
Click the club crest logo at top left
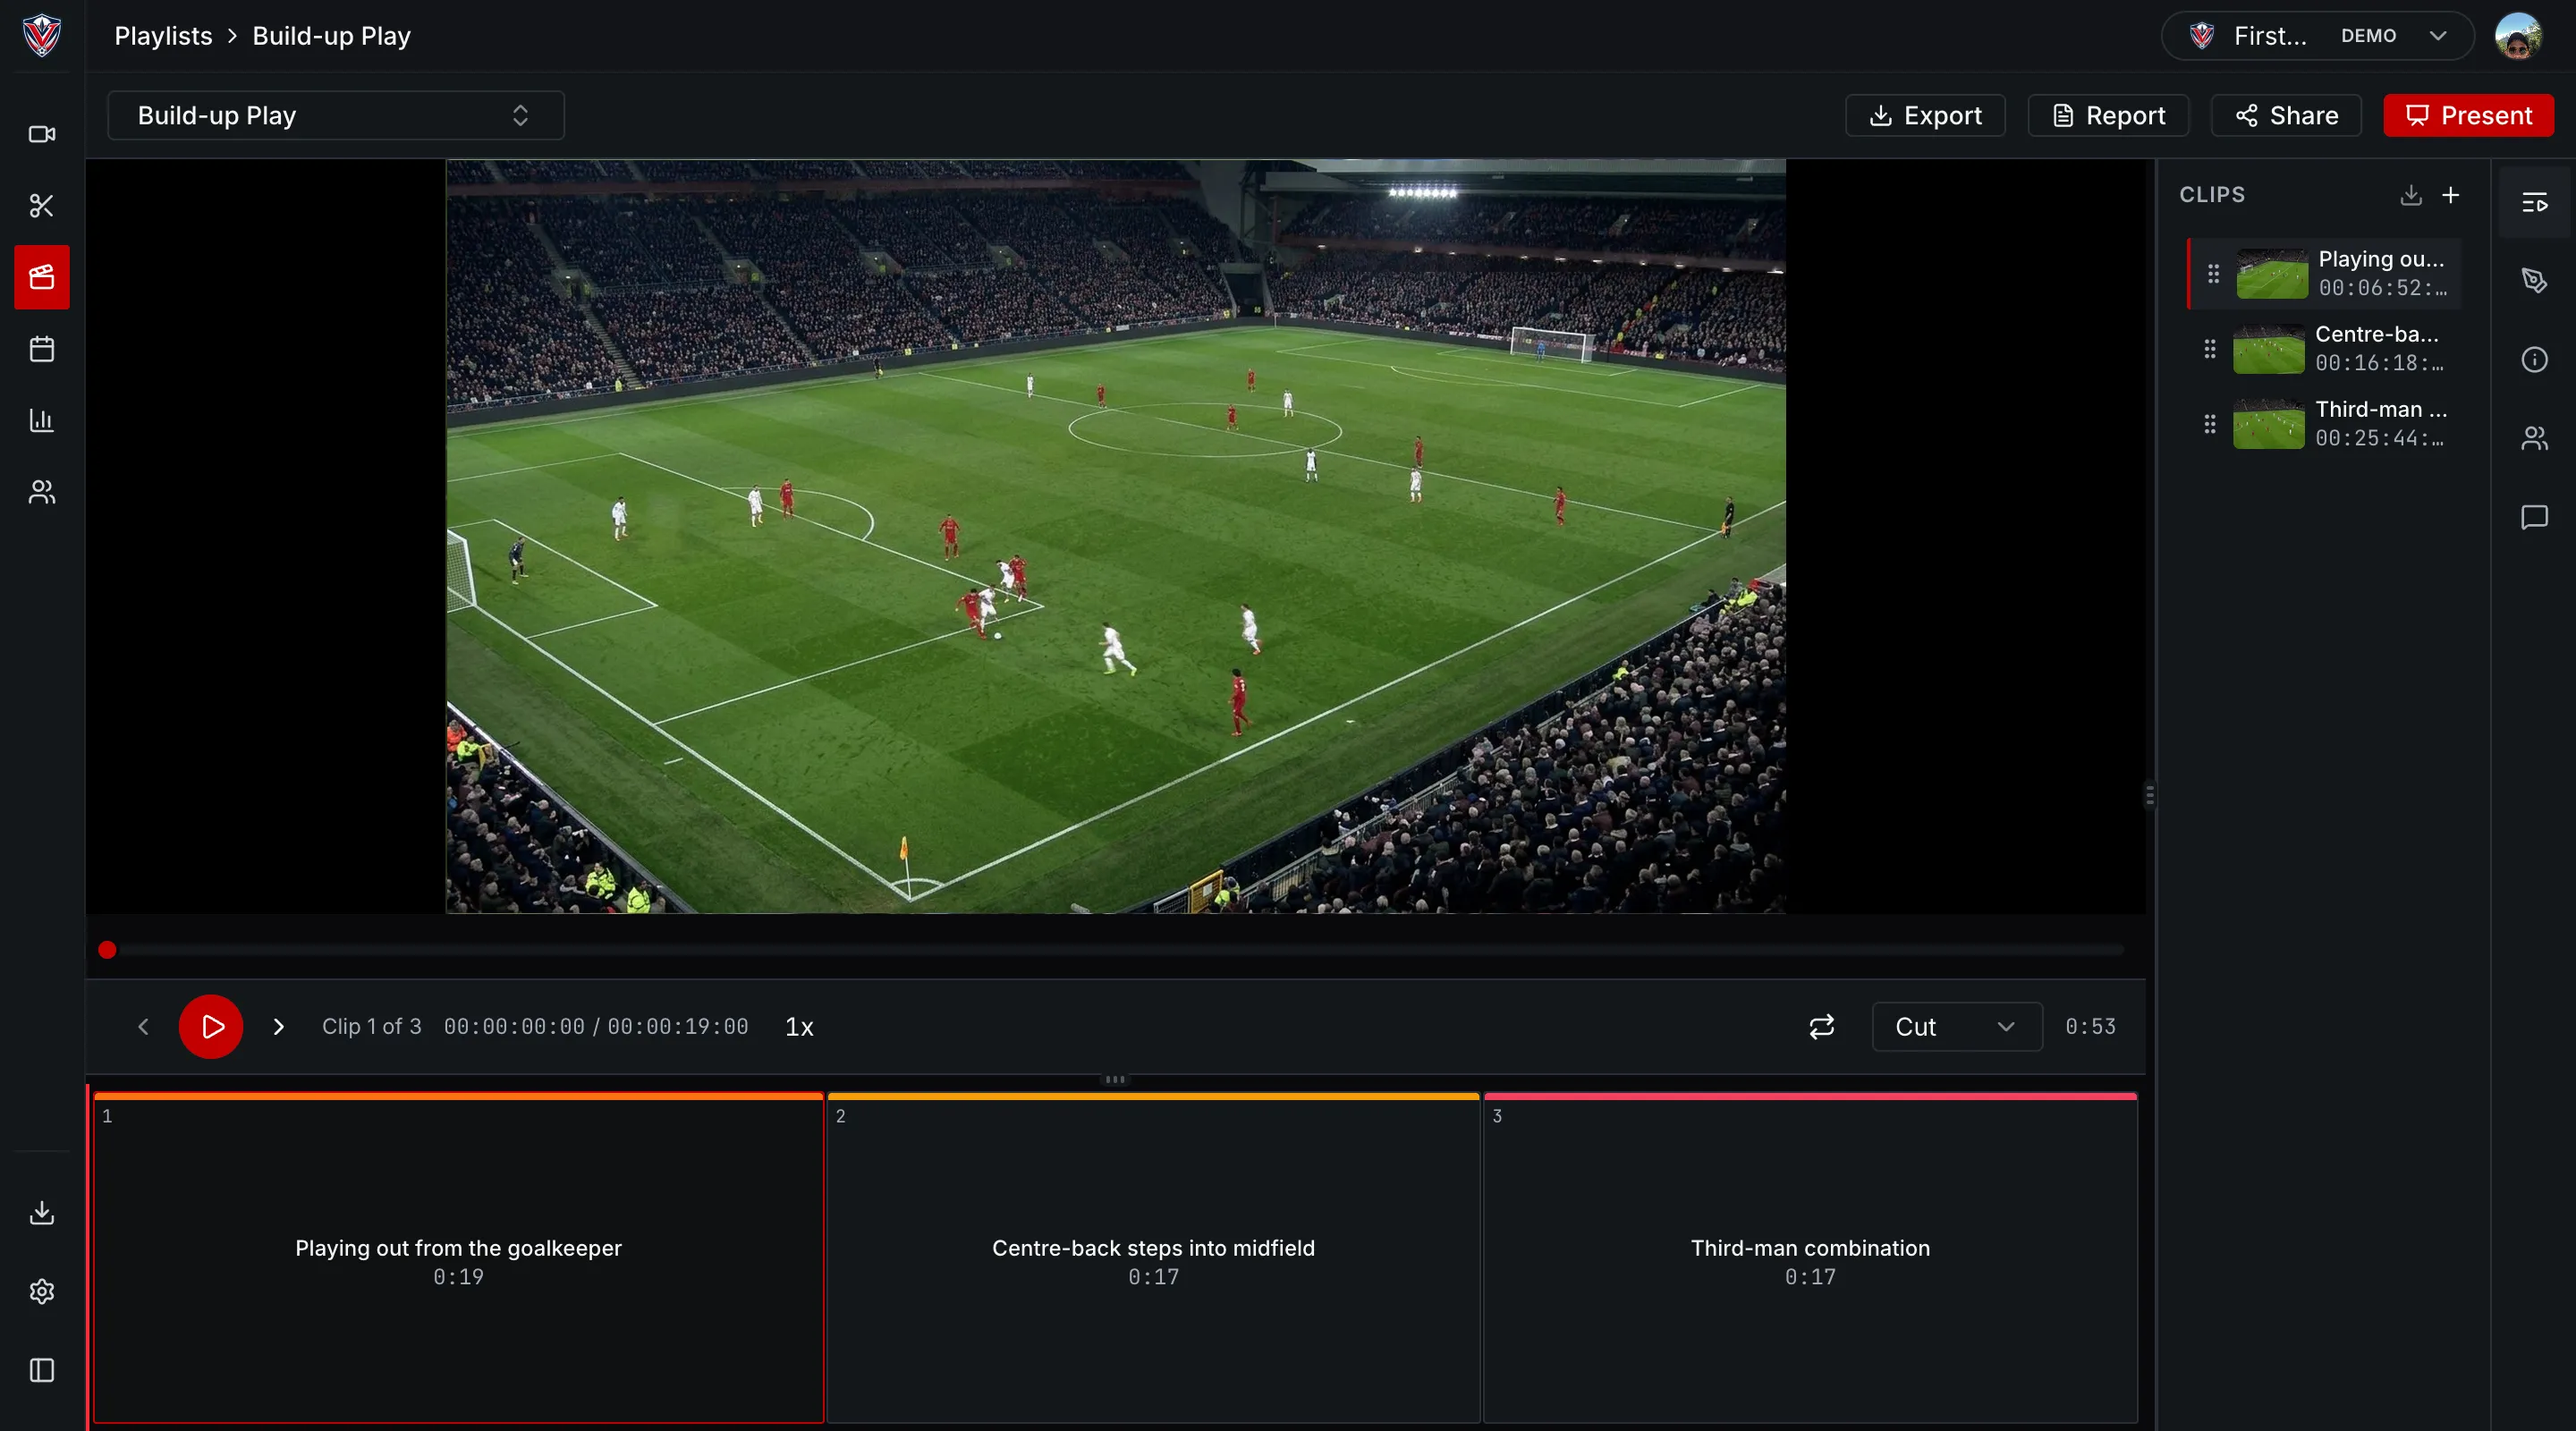(x=42, y=35)
